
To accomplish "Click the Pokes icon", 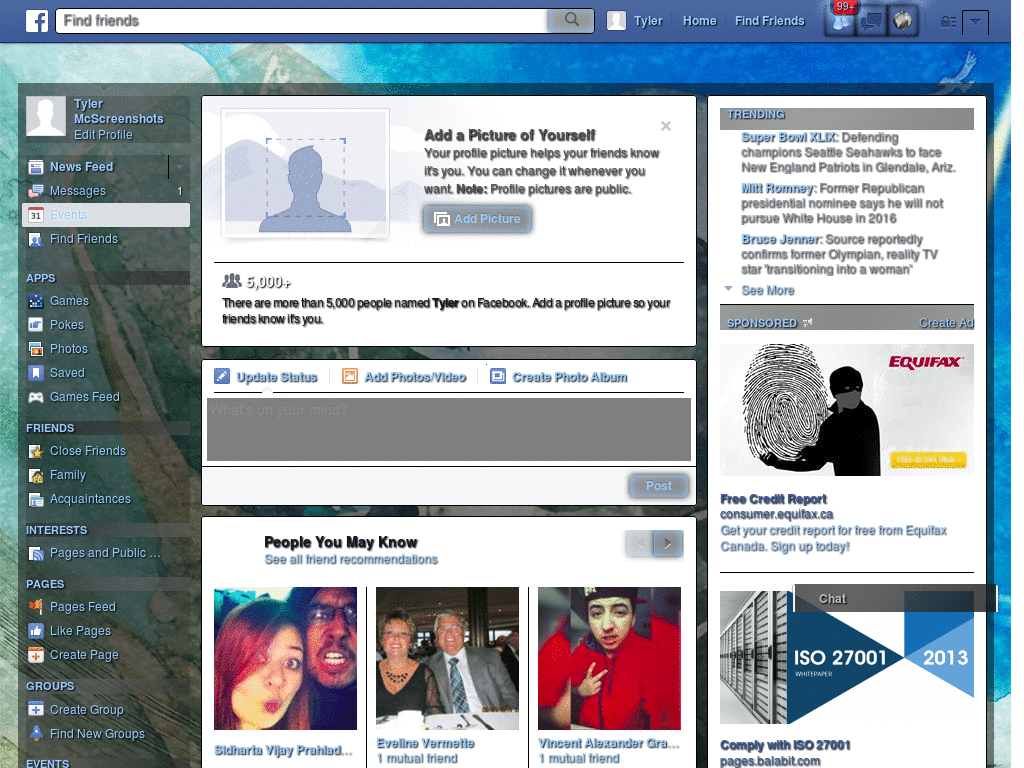I will pyautogui.click(x=36, y=325).
